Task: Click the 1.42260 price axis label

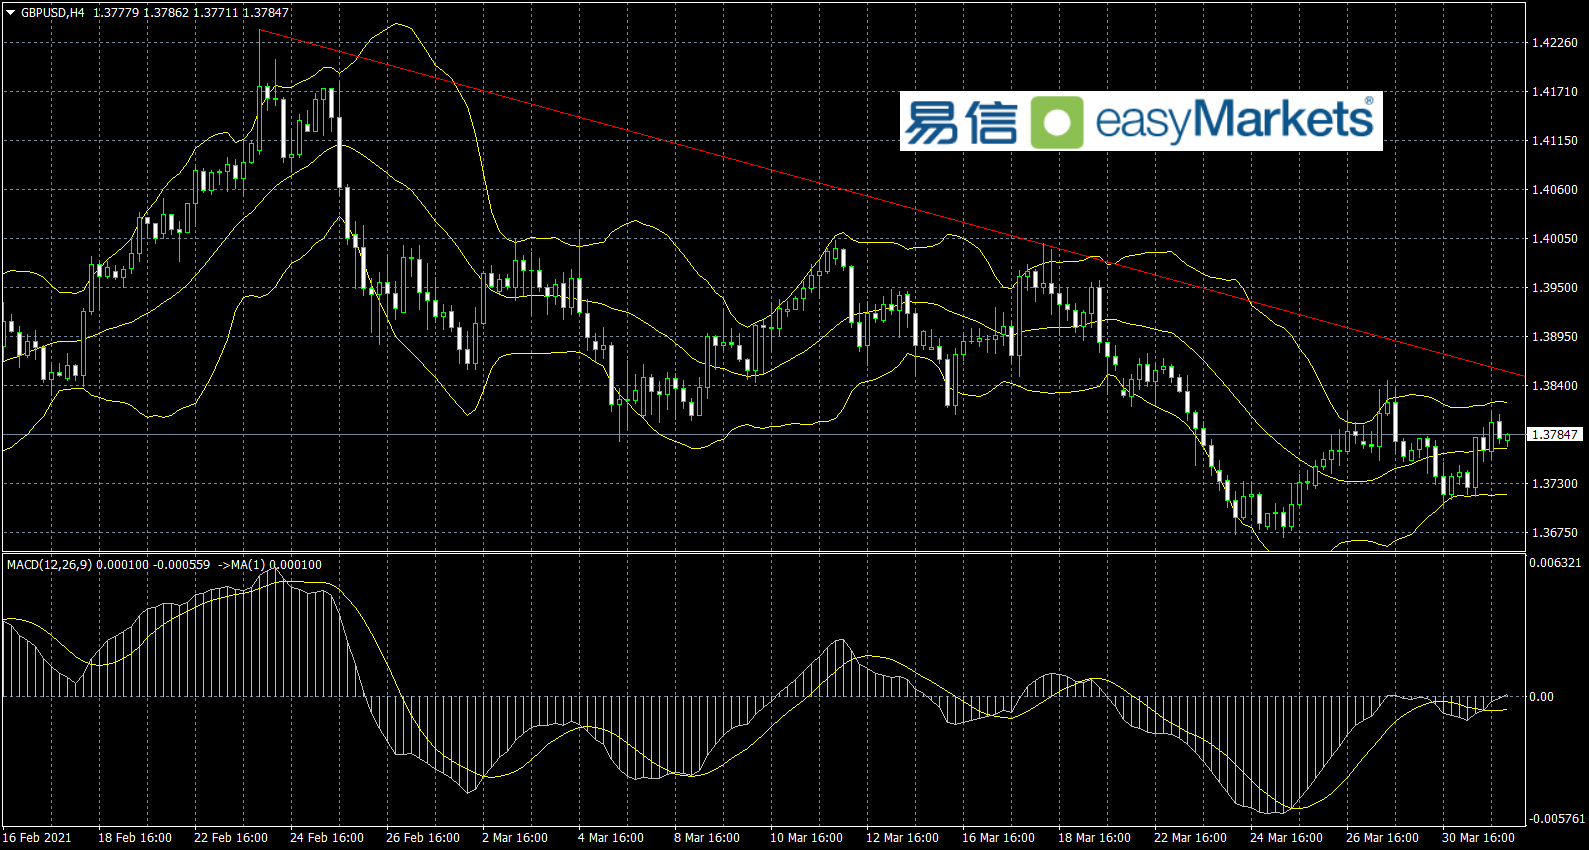Action: tap(1554, 43)
